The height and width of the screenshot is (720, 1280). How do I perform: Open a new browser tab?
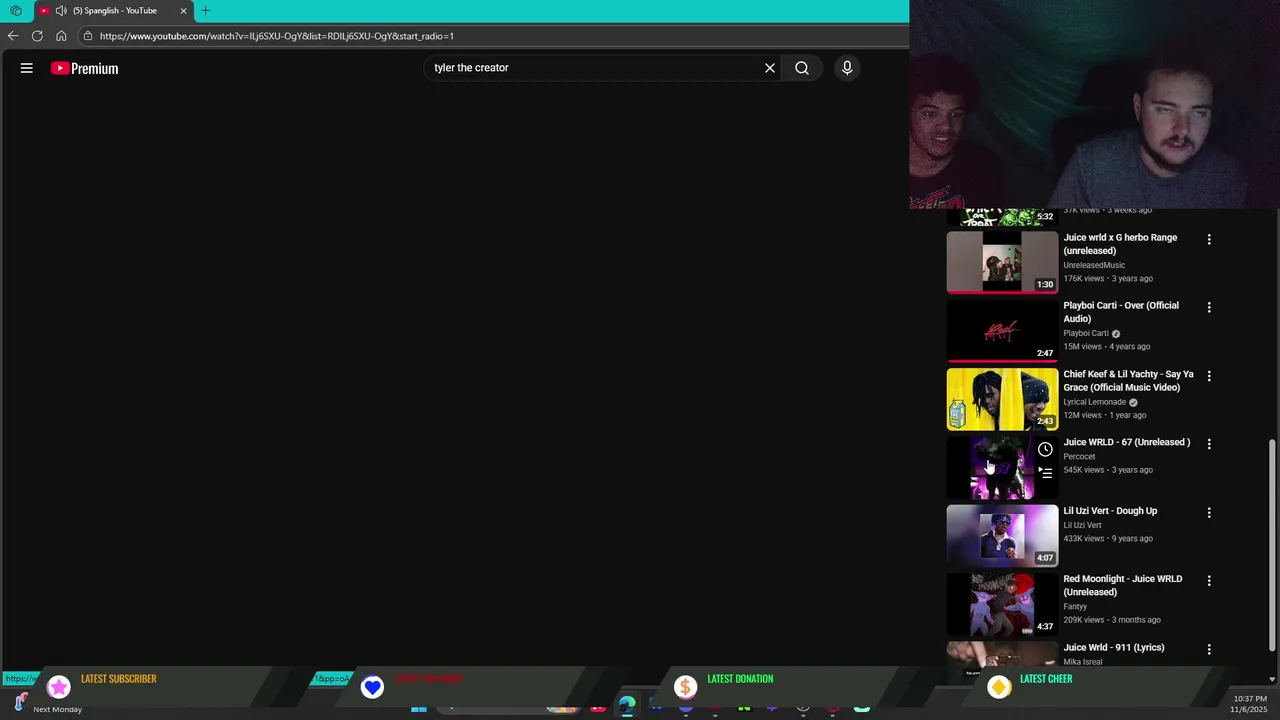tap(205, 11)
